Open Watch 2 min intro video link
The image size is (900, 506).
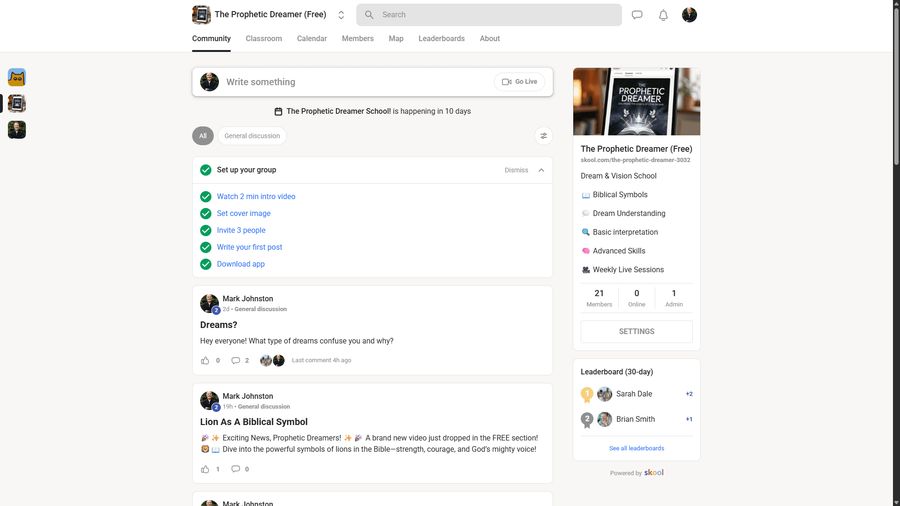click(x=256, y=196)
